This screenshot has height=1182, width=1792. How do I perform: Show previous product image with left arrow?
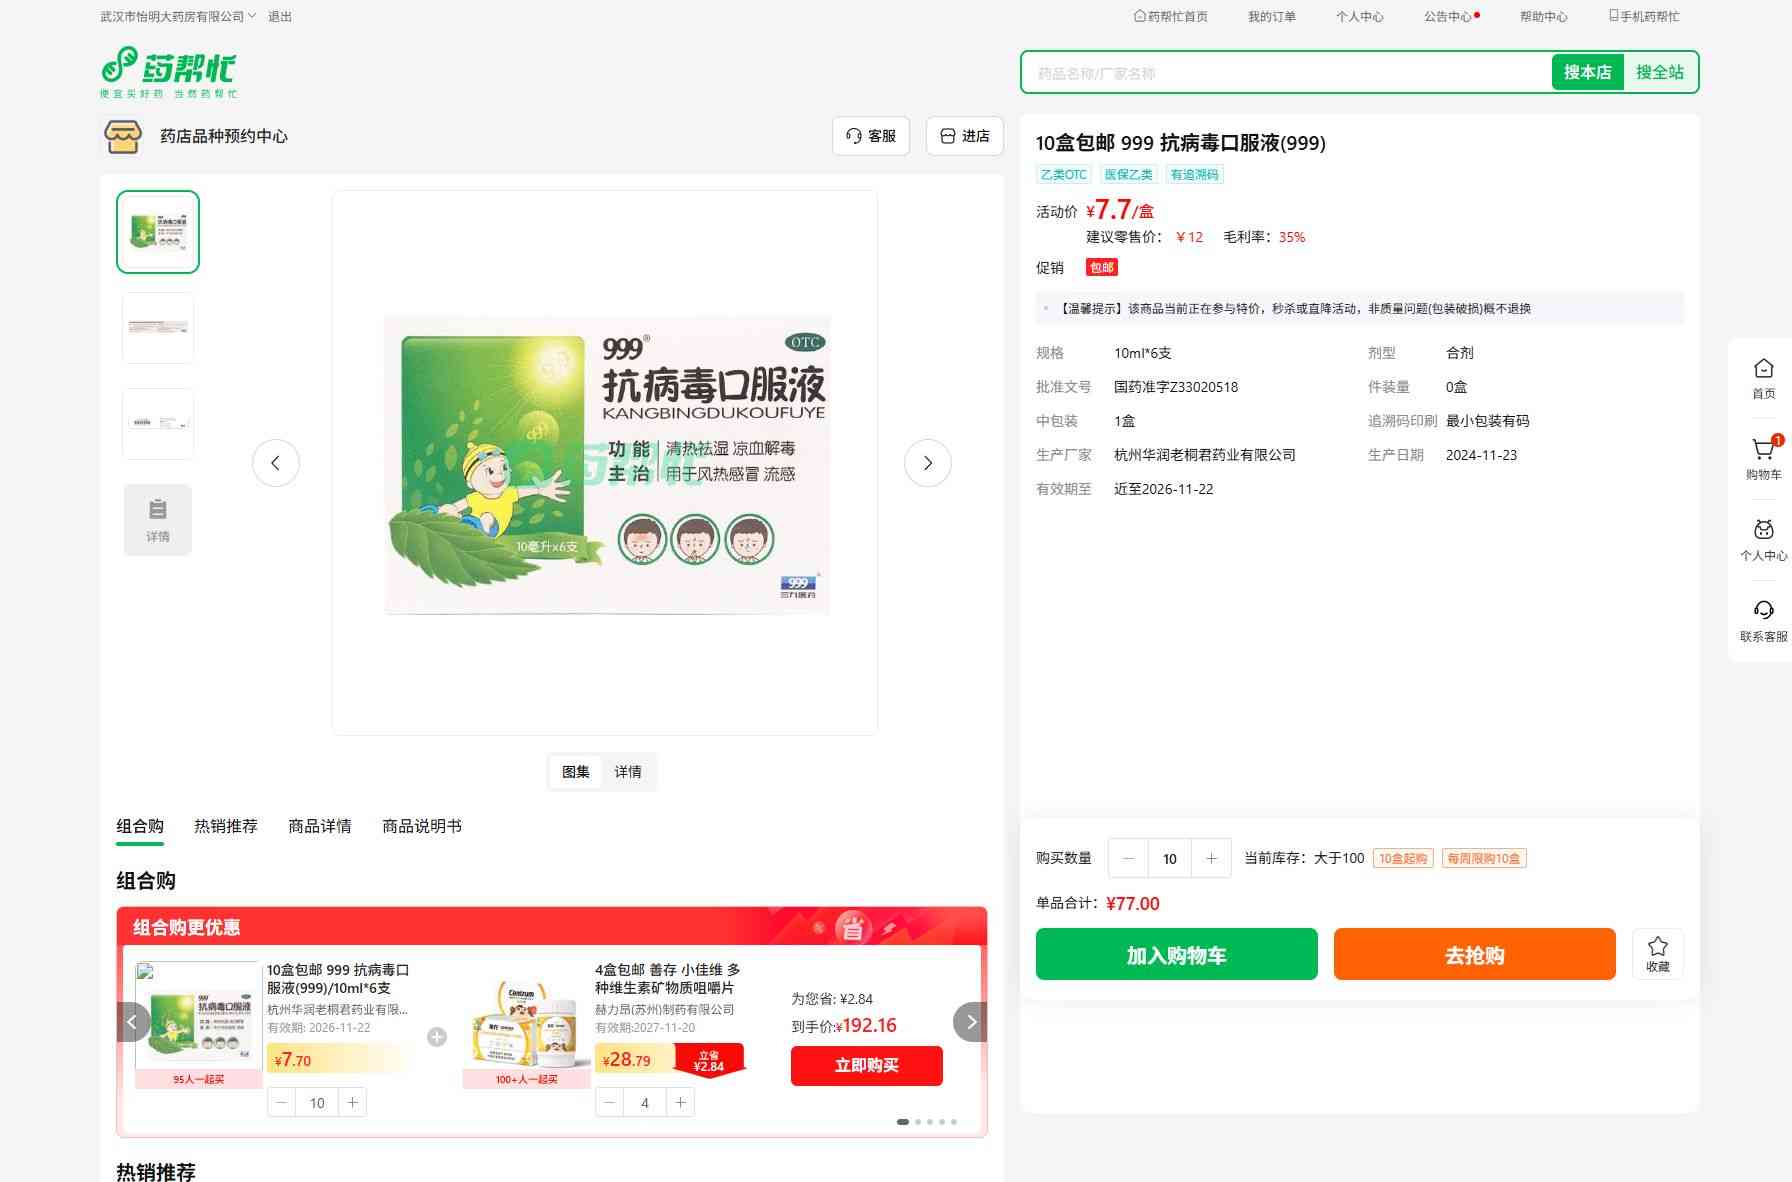[276, 463]
